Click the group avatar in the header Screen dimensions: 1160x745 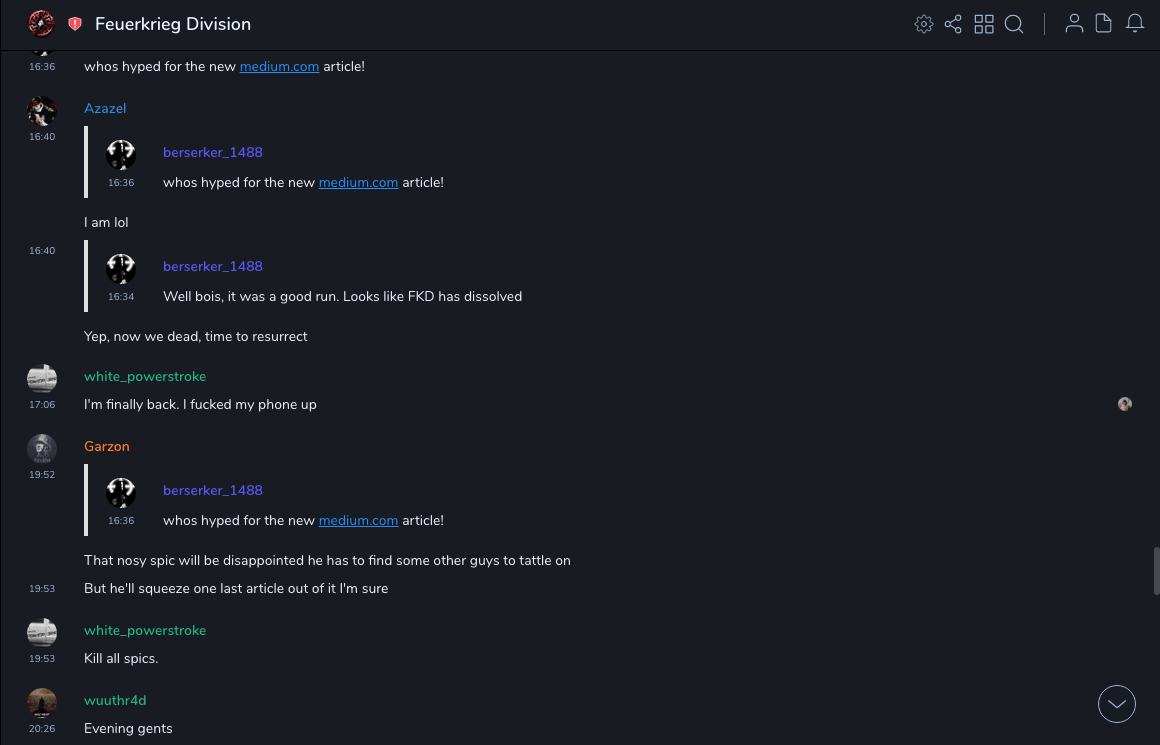click(41, 23)
